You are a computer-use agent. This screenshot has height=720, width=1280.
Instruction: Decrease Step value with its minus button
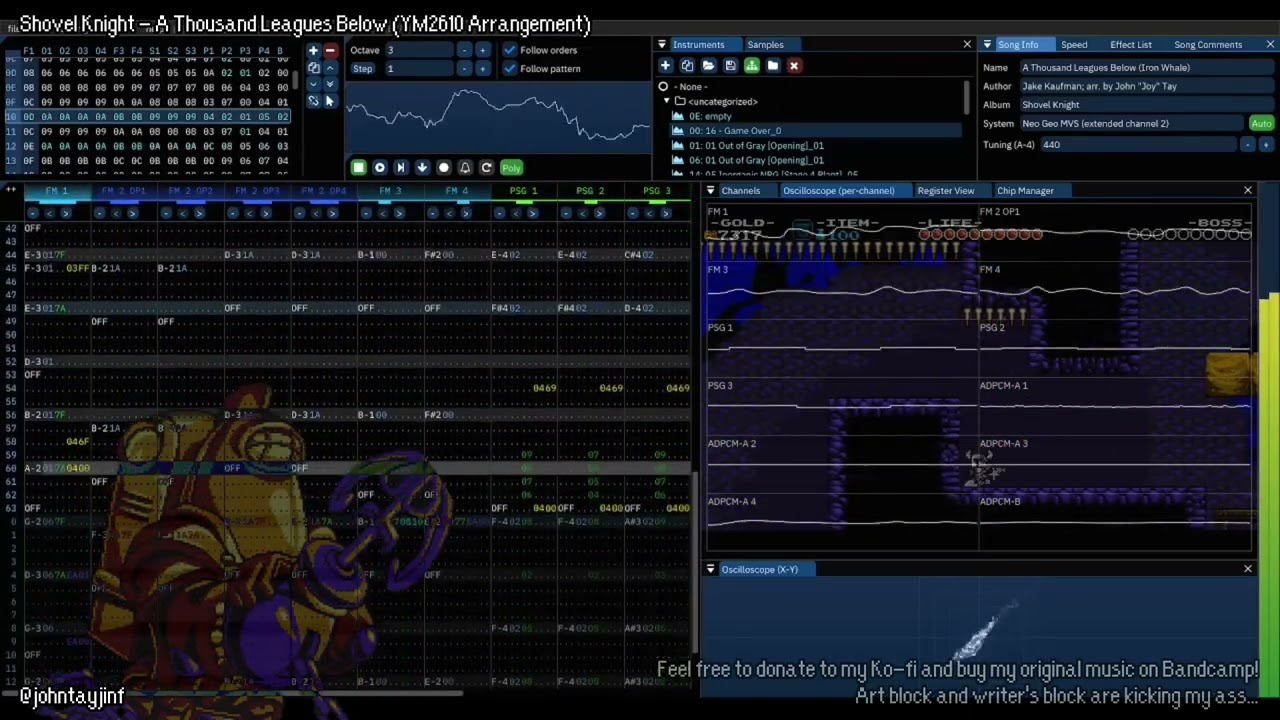pos(464,69)
